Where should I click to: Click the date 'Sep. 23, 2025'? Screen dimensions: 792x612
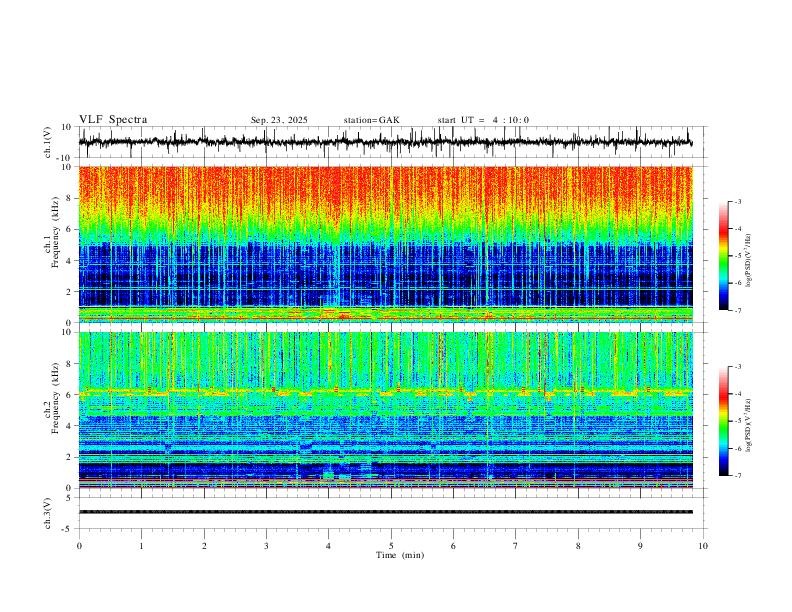279,120
